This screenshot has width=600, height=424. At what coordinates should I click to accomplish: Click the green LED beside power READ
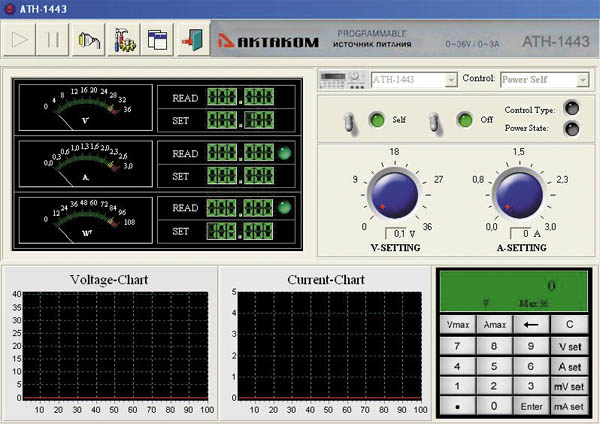tap(285, 207)
